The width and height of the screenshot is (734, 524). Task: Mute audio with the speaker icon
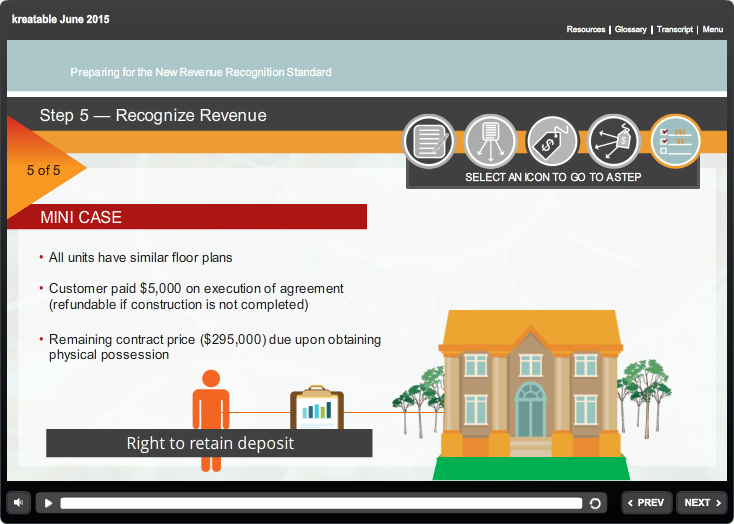tap(20, 503)
